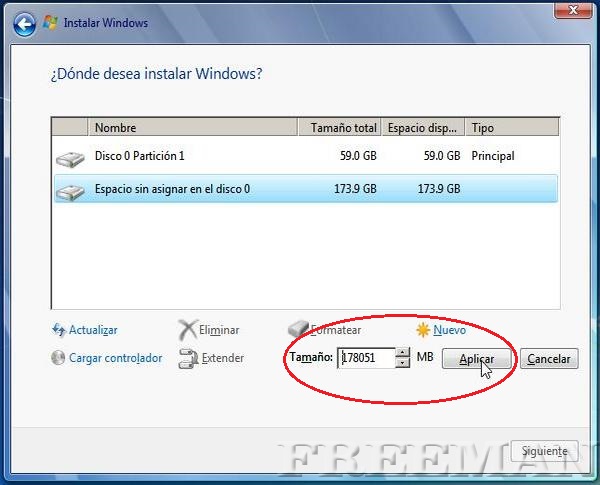Click the Nuevo link
Viewport: 600px width, 485px height.
tap(450, 330)
